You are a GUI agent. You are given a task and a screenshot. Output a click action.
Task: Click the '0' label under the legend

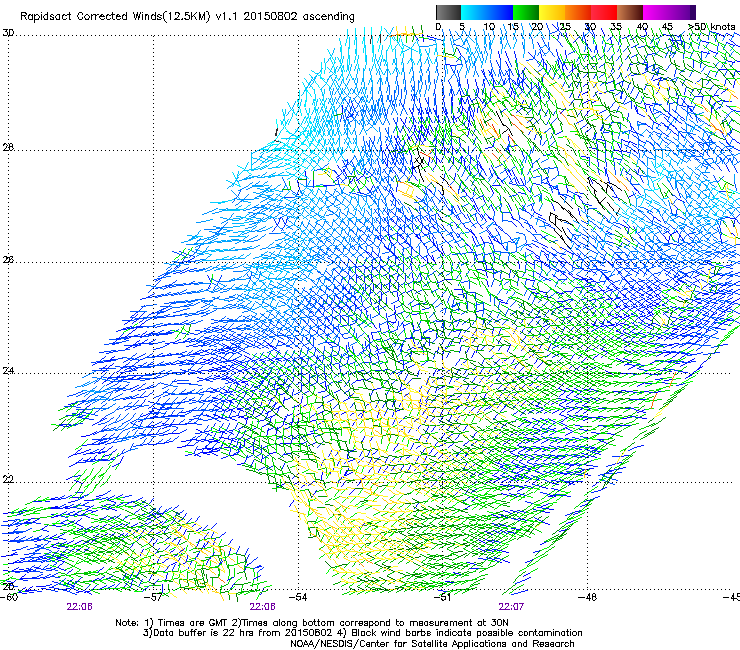[438, 27]
